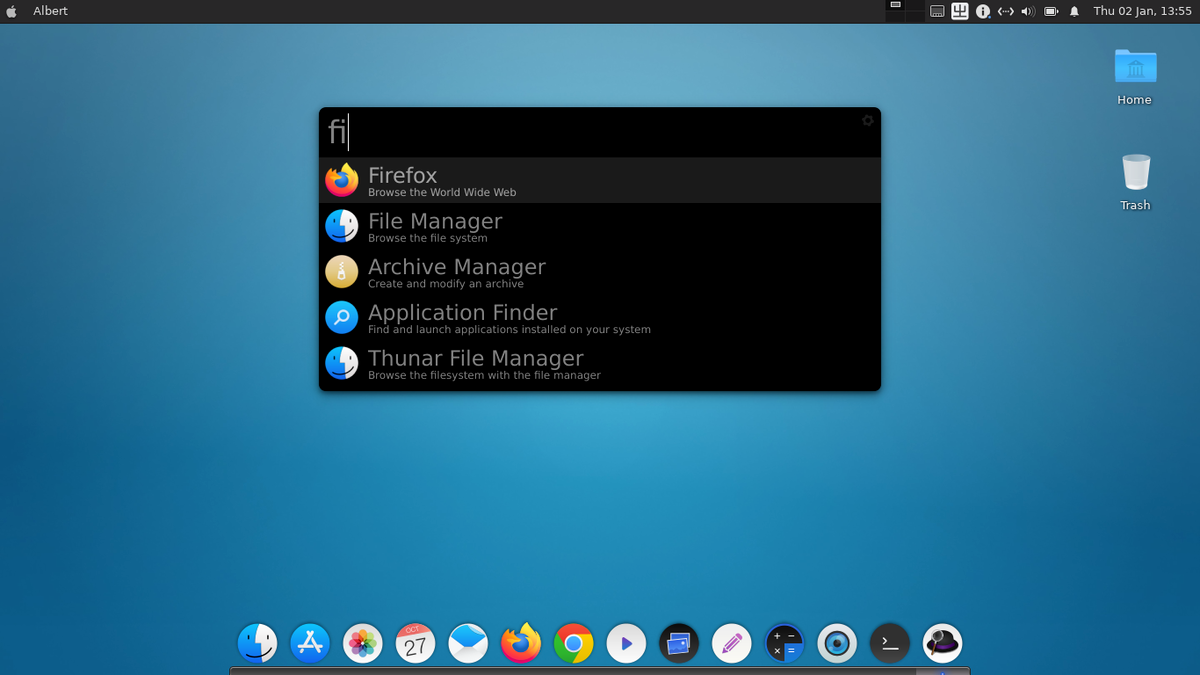Image resolution: width=1200 pixels, height=675 pixels.
Task: Launch the Calculator from the dock
Action: [784, 643]
